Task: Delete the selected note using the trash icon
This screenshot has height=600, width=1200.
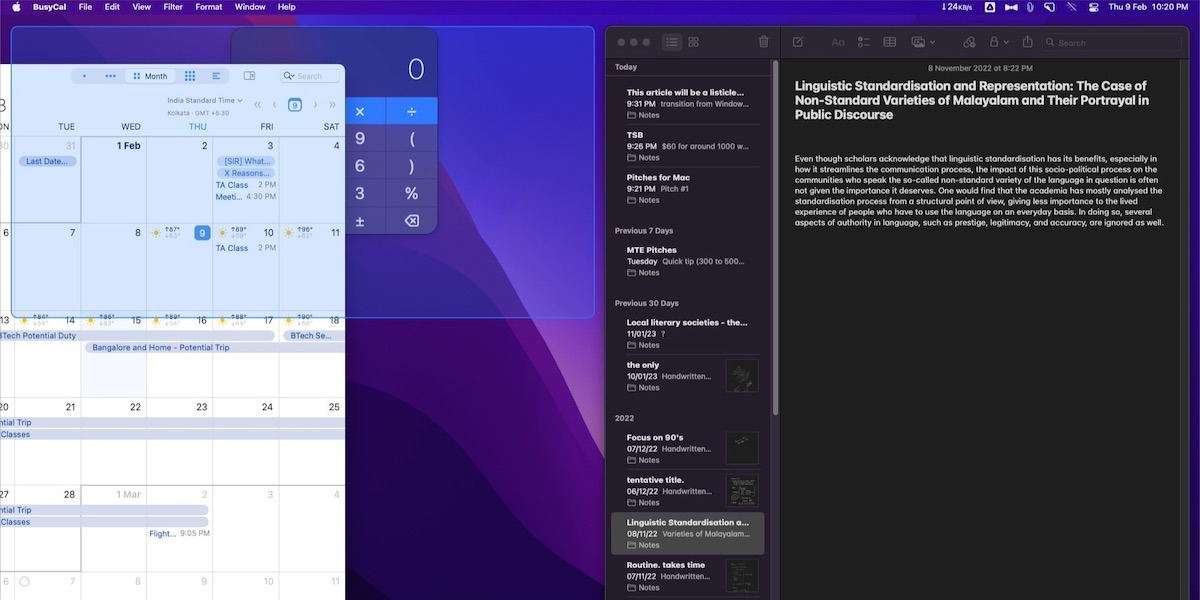Action: click(x=763, y=41)
